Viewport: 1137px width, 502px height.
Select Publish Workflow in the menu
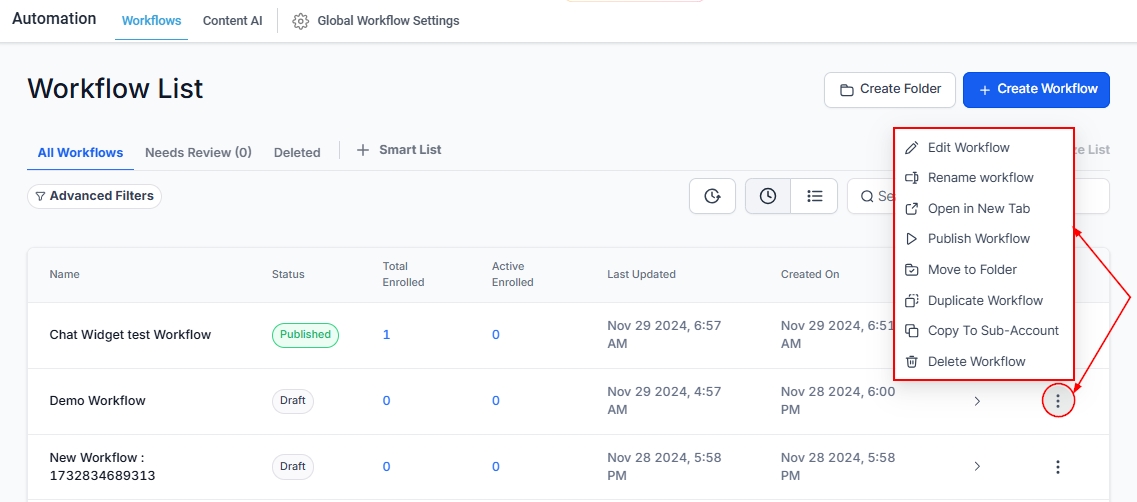[978, 239]
